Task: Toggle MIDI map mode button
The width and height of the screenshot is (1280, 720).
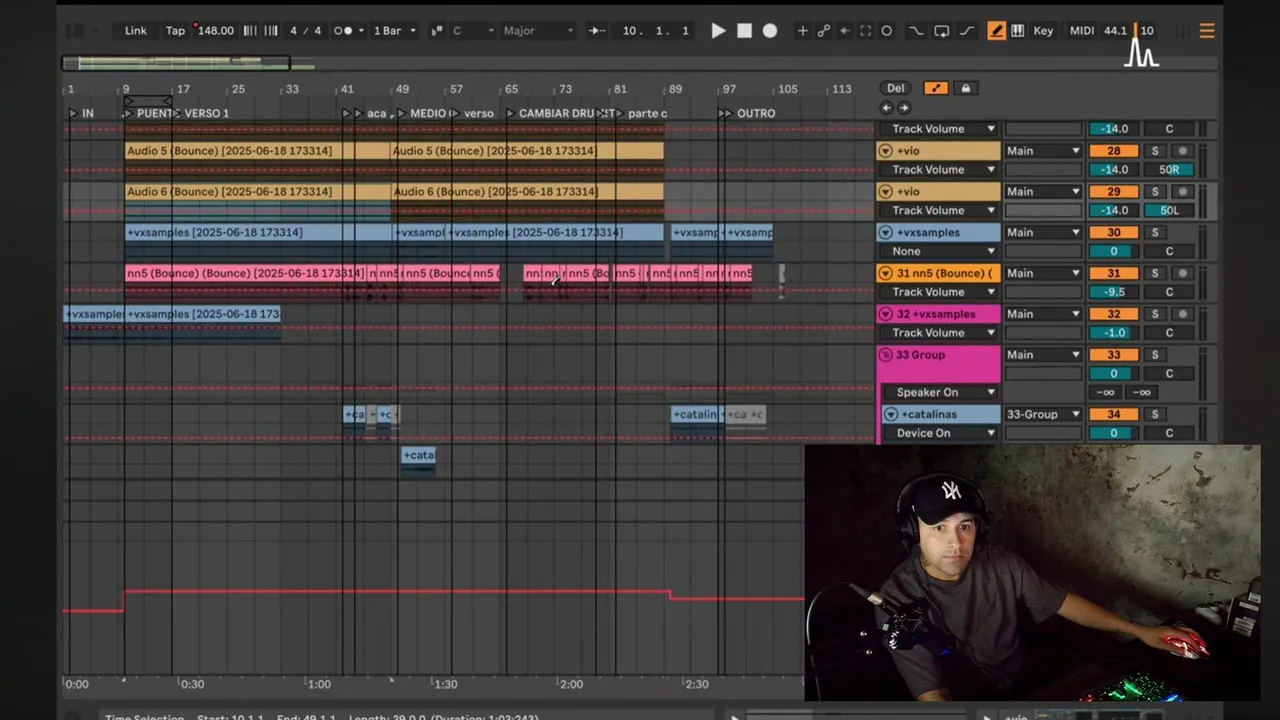Action: (1082, 31)
